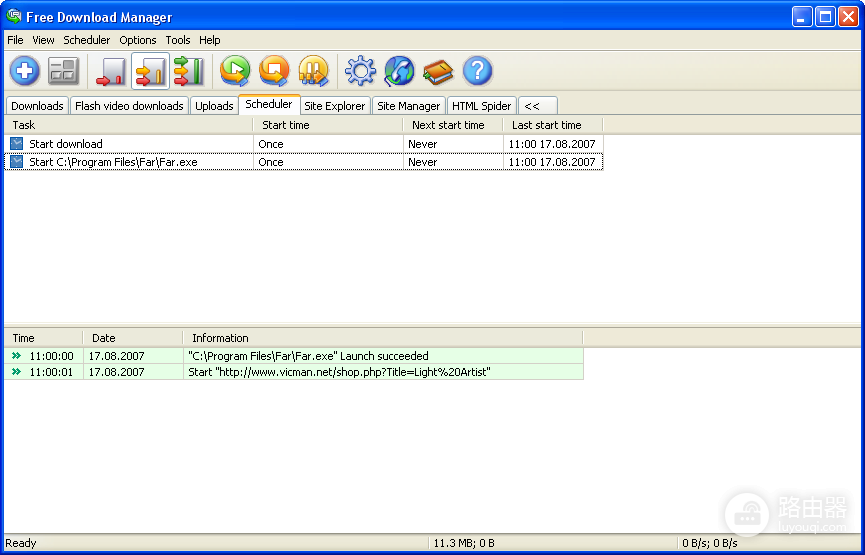The image size is (865, 555).
Task: Click the '11:00:01' log time entry
Action: pyautogui.click(x=51, y=372)
